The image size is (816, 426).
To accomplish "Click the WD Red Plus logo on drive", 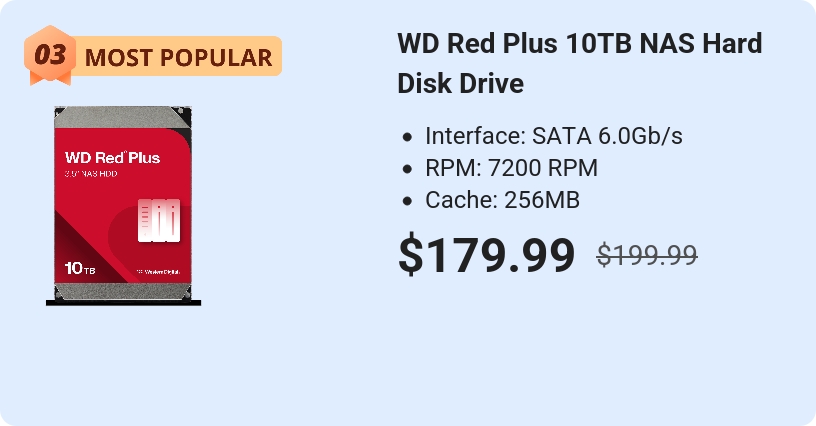I will coord(112,157).
